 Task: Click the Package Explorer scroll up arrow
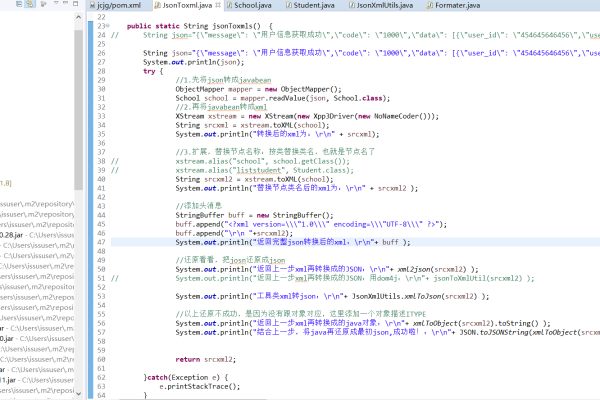pos(78,17)
